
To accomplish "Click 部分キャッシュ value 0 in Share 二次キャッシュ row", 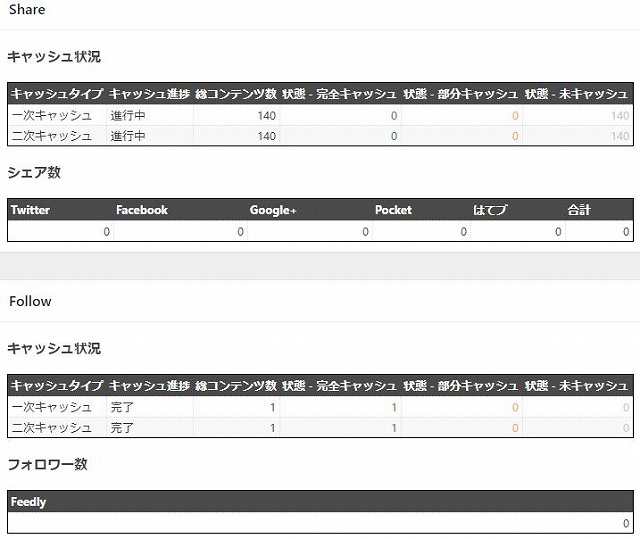I will [515, 136].
